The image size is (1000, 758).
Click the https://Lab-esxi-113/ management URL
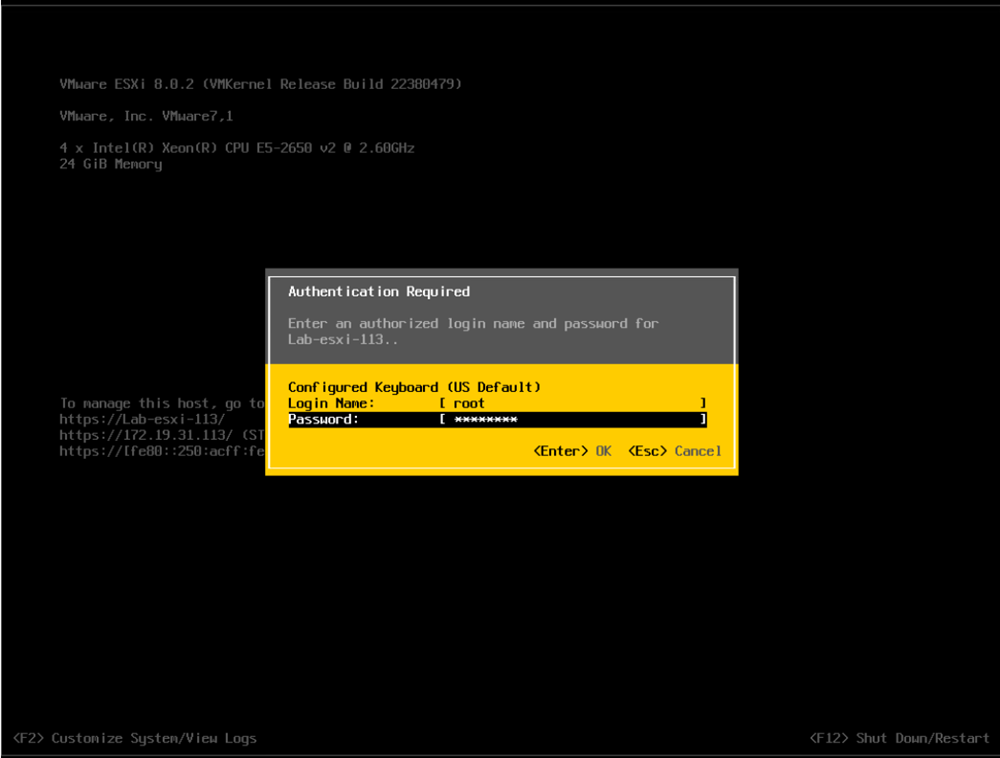142,419
